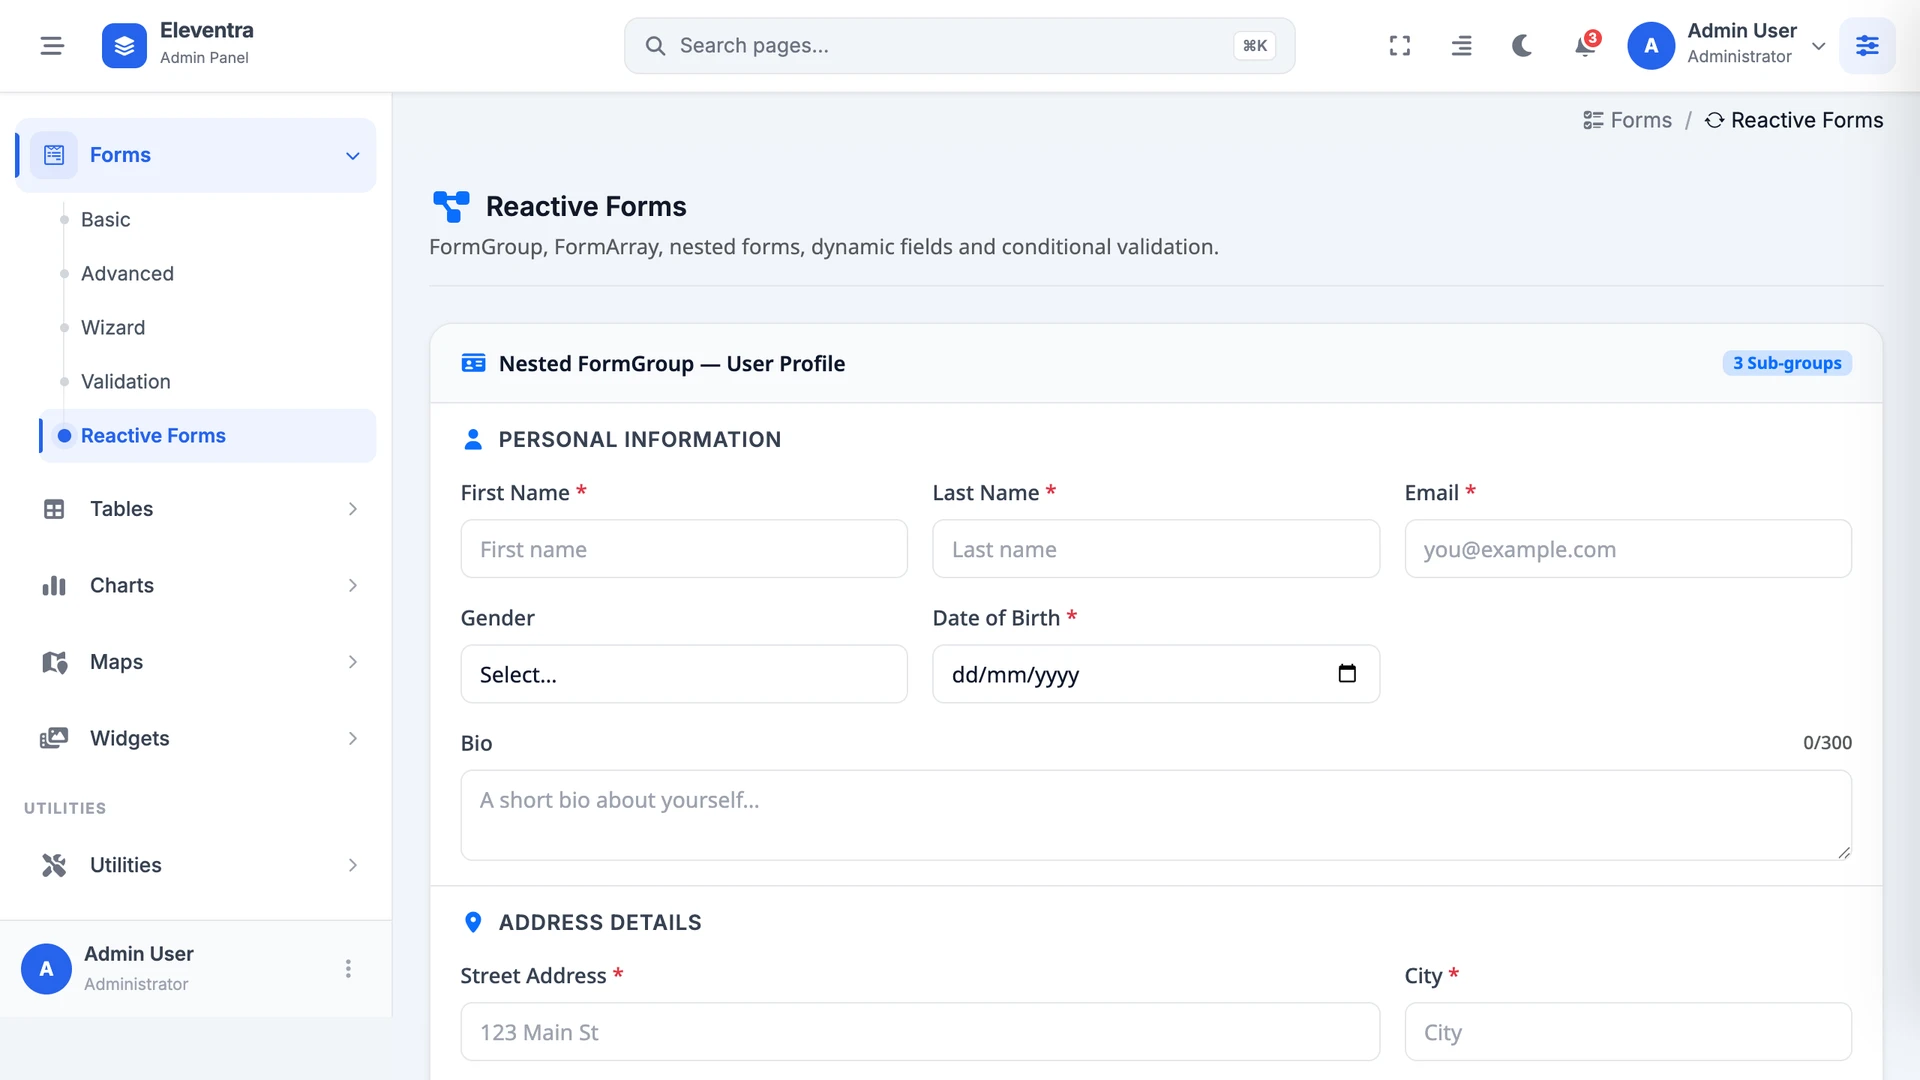Click the Forms breadcrumb link

tap(1641, 120)
